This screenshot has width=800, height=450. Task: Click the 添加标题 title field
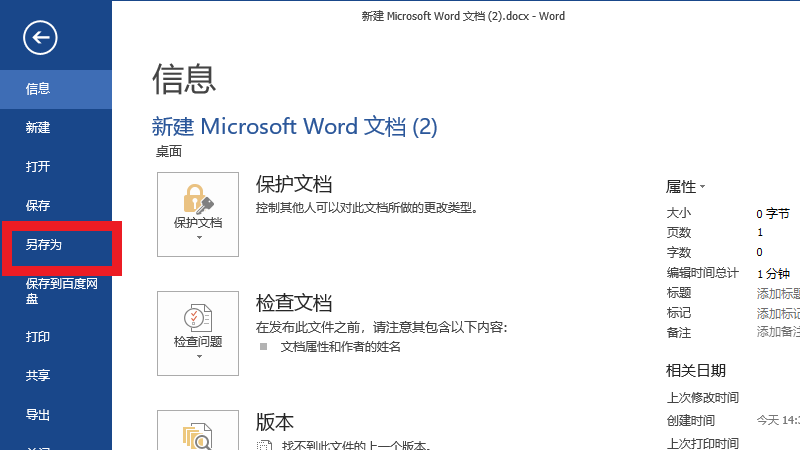(x=777, y=293)
